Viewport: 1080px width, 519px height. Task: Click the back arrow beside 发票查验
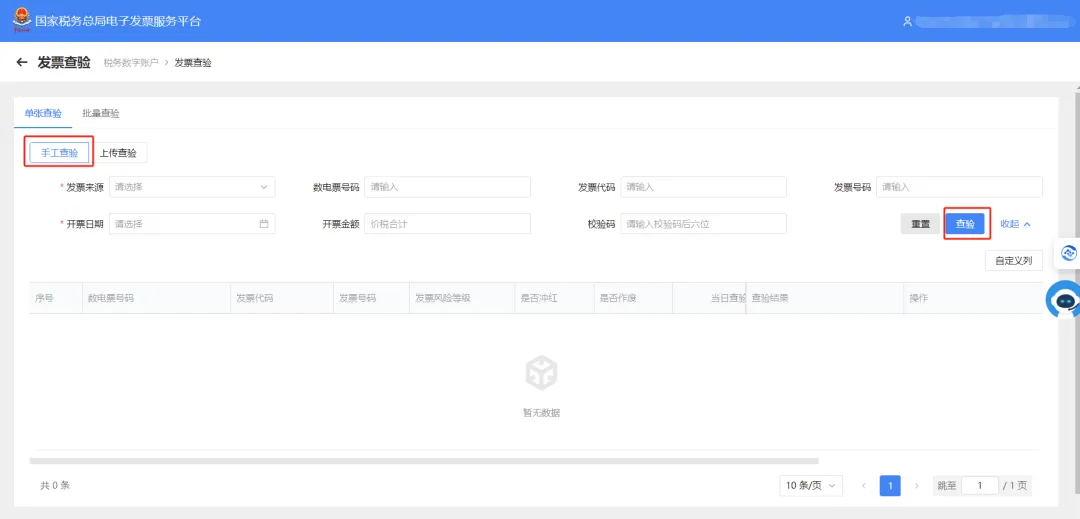21,63
